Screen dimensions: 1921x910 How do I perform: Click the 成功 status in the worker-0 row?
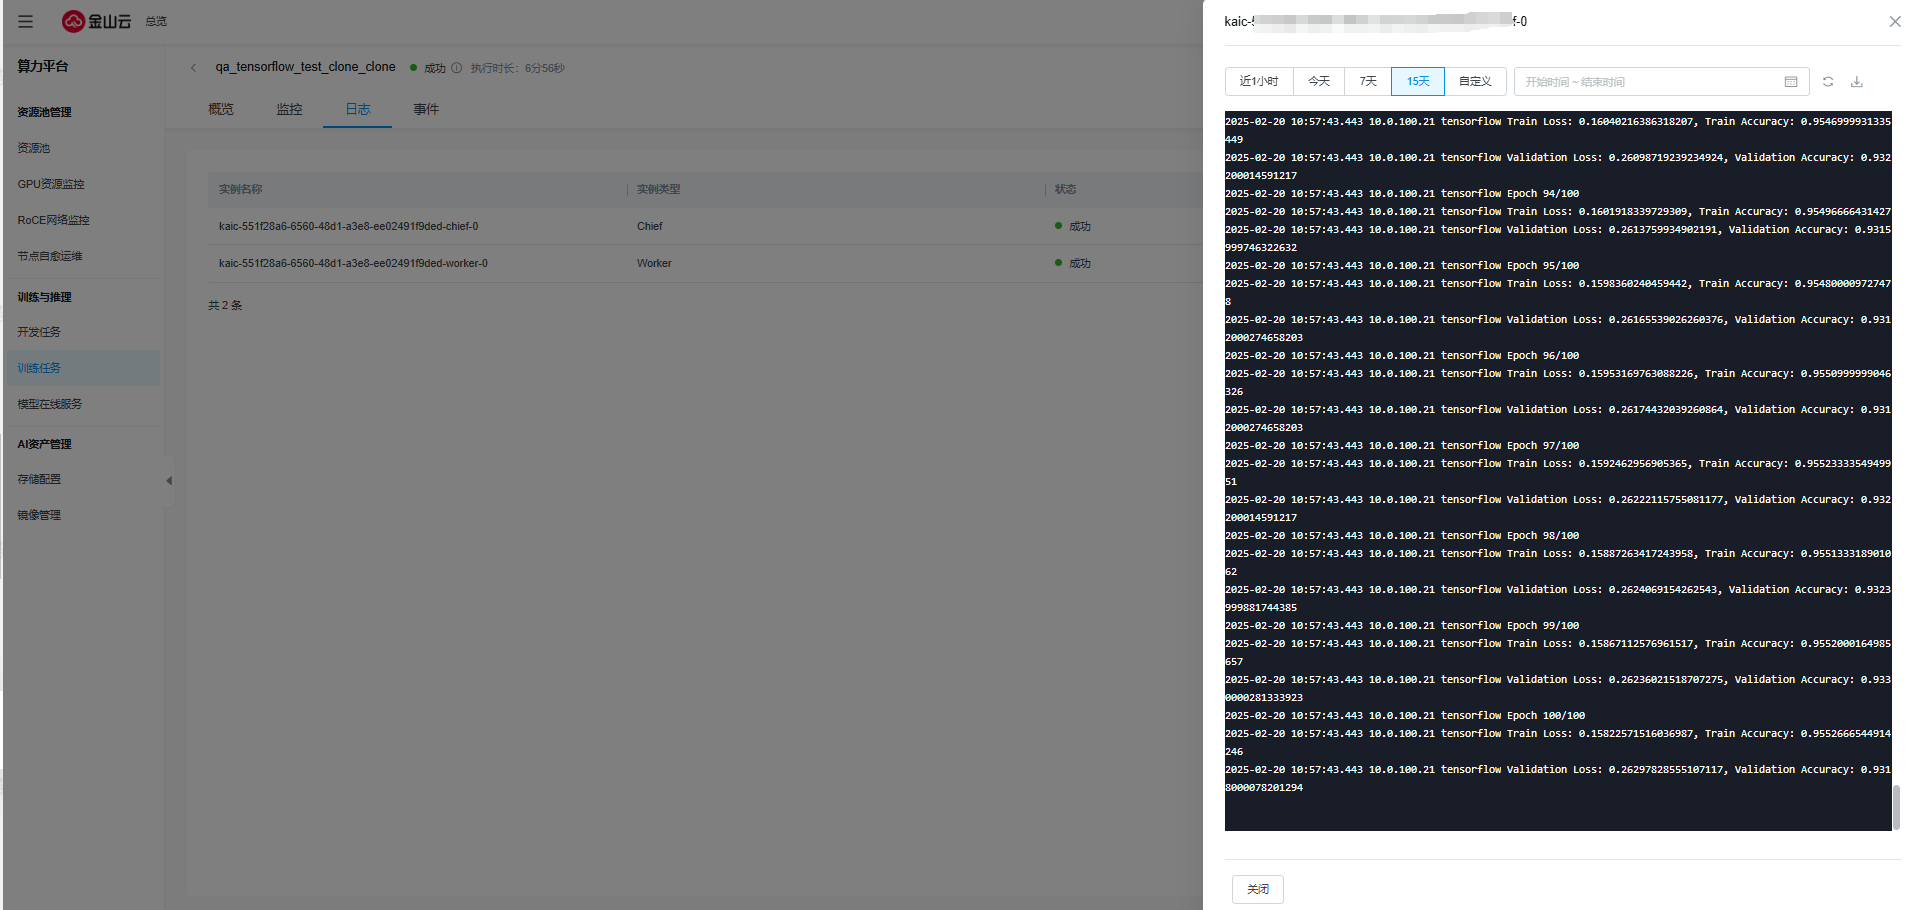coord(1073,263)
